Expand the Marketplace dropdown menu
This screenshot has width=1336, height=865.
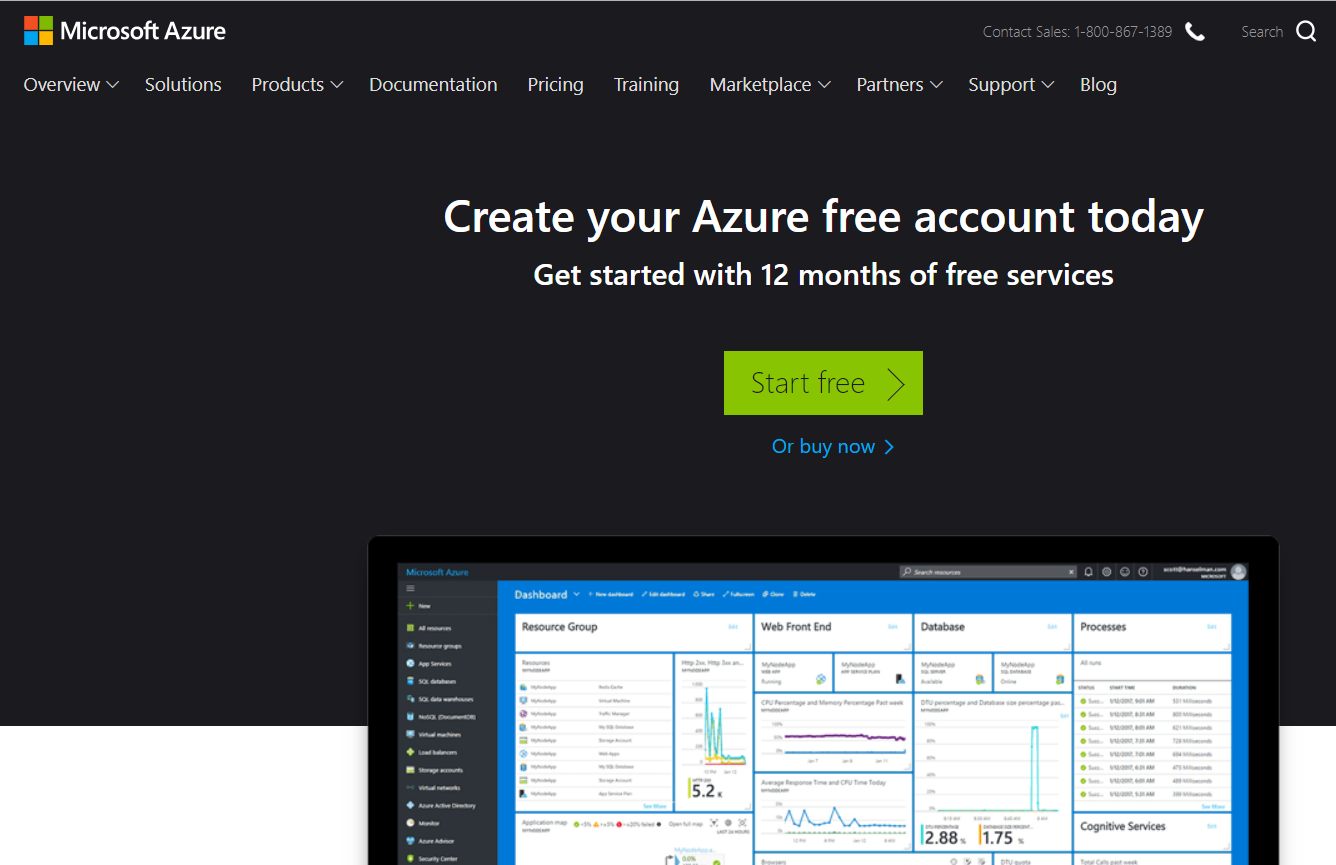click(770, 85)
